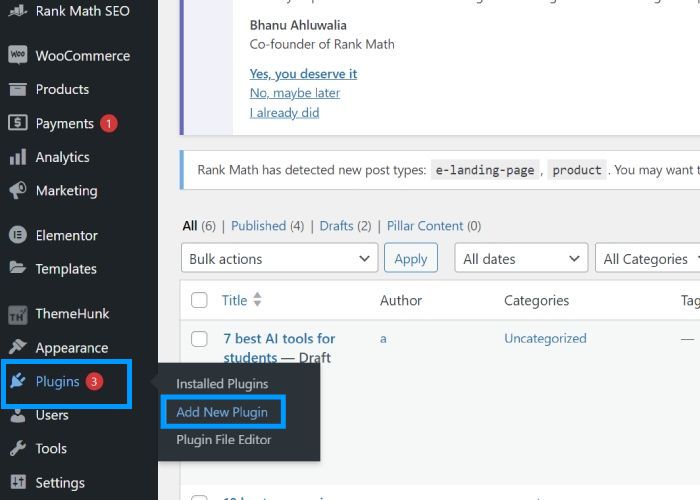Open Elementor using its circular icon
Image resolution: width=700 pixels, height=500 pixels.
point(17,235)
